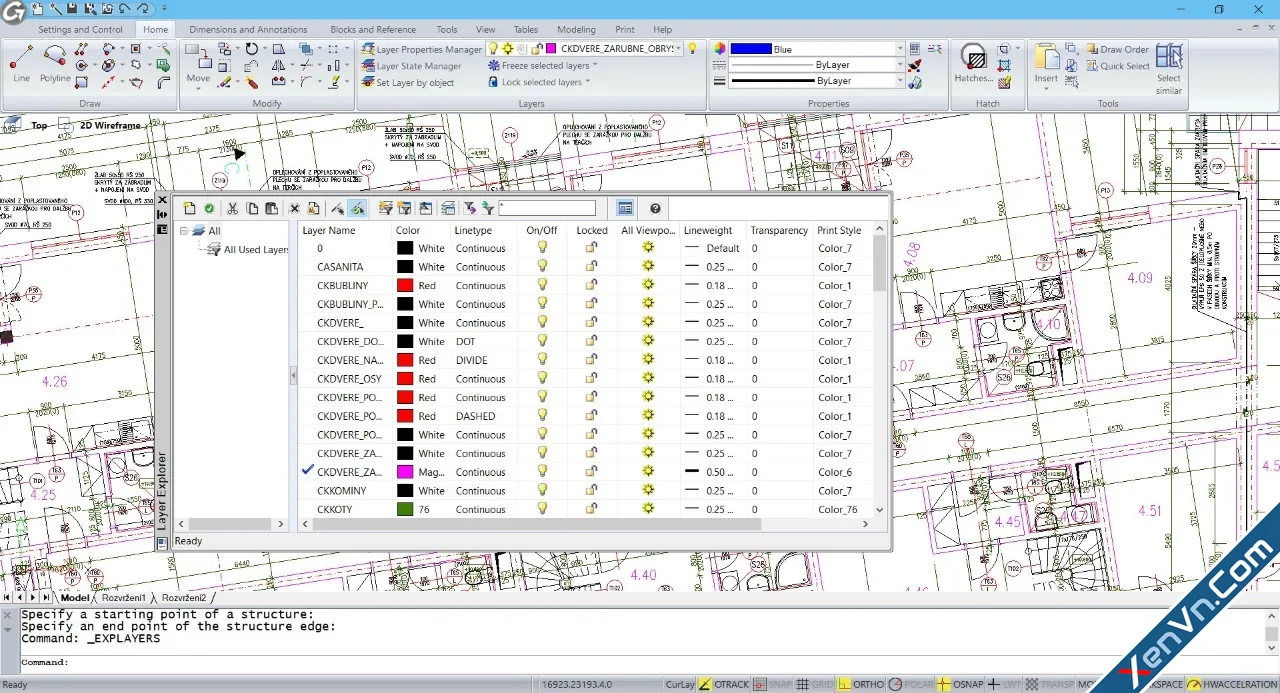Open the Blue color dropdown
1280x693 pixels.
coord(899,48)
